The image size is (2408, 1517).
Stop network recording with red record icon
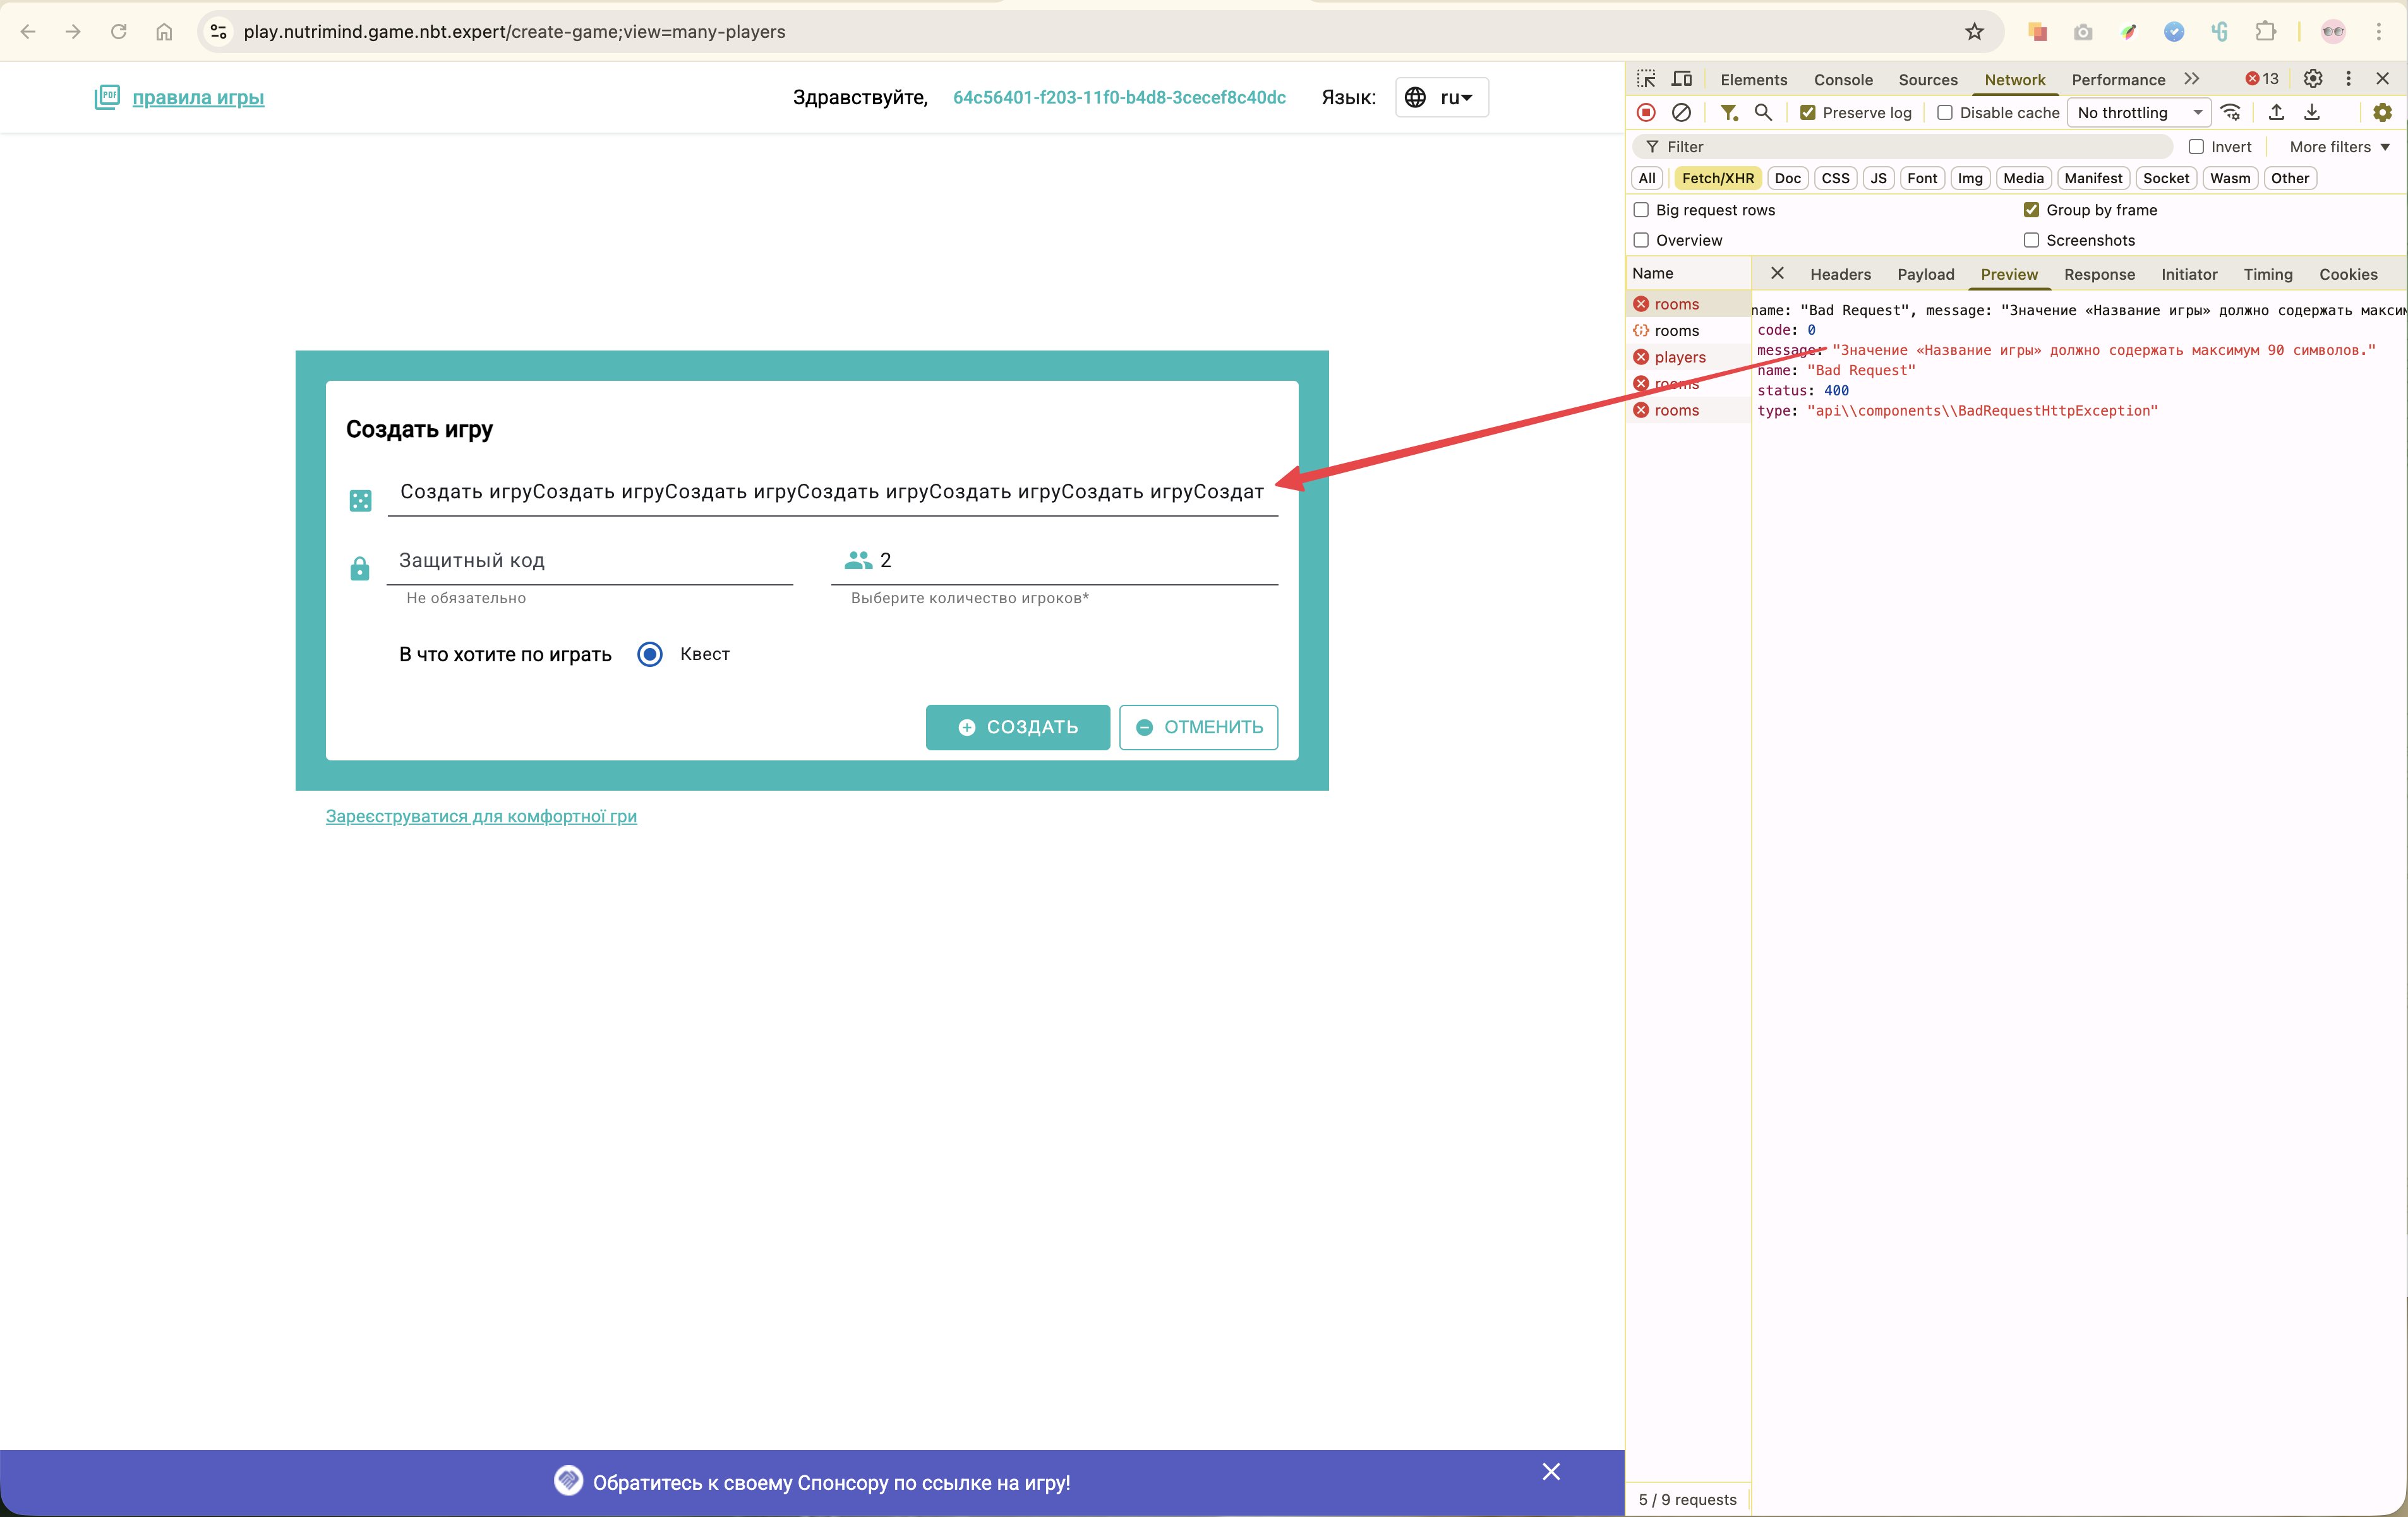tap(1646, 112)
